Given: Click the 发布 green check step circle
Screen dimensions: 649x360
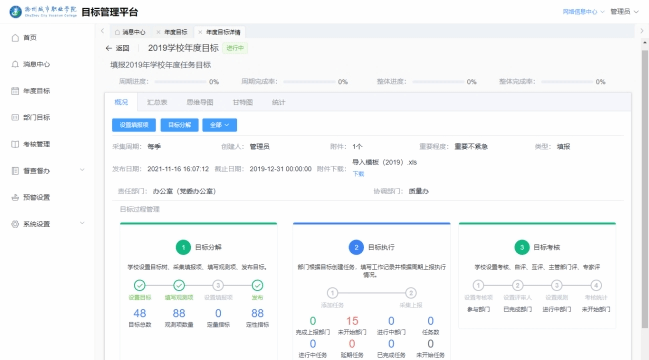Looking at the screenshot, I should (x=257, y=286).
